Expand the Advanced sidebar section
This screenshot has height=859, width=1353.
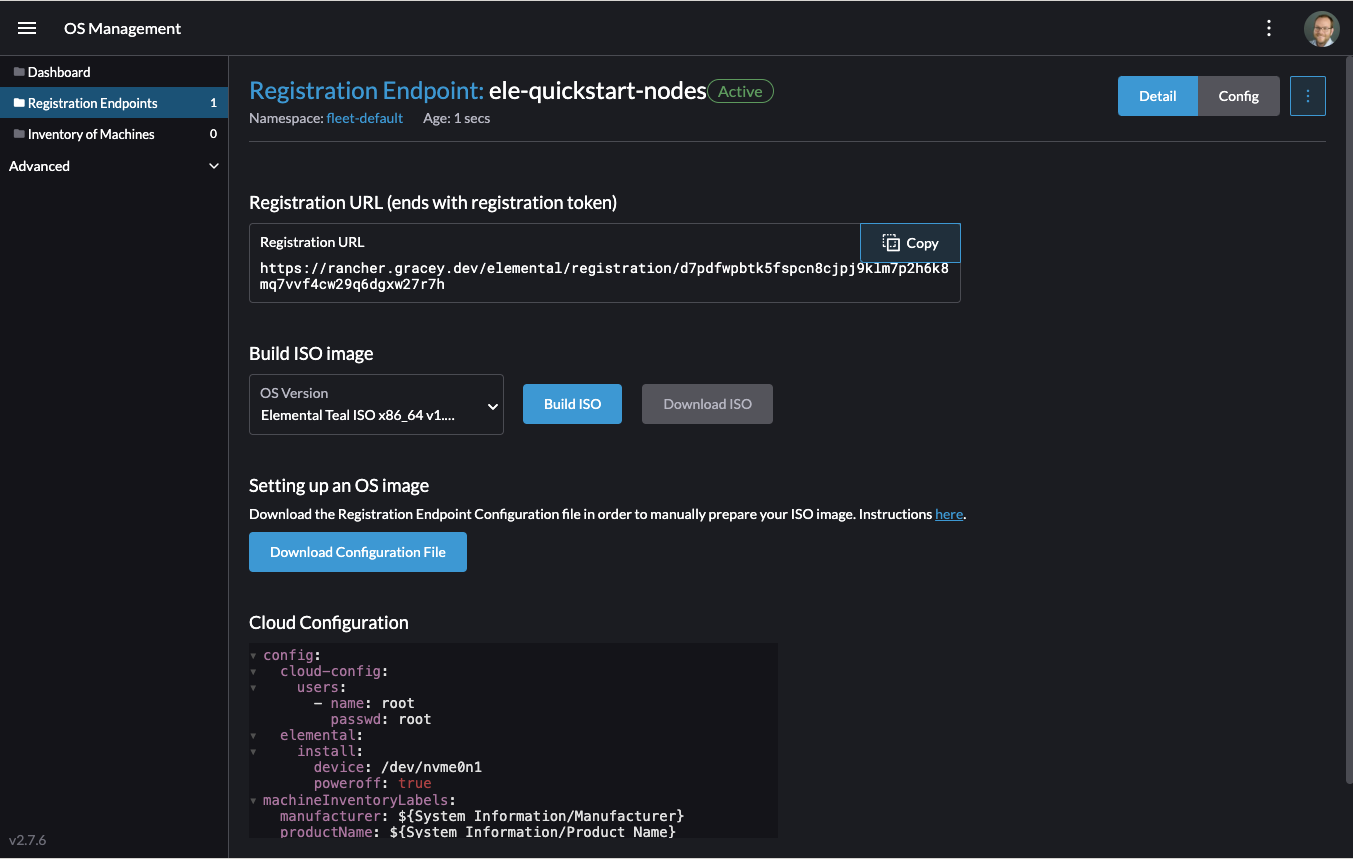[x=114, y=166]
